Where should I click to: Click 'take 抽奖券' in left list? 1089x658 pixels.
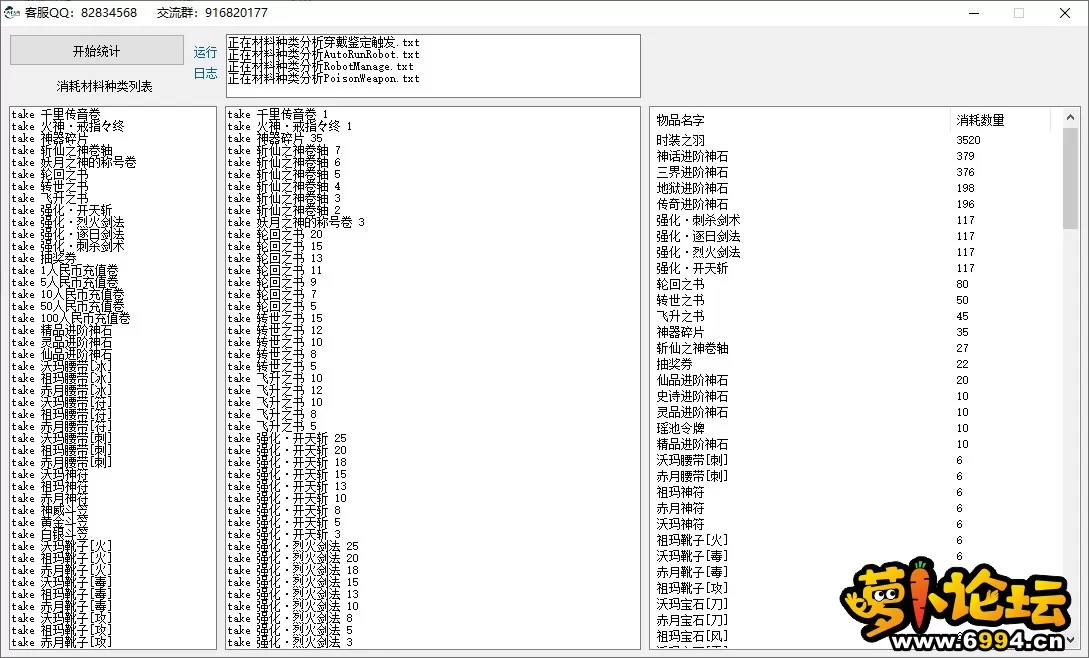click(44, 258)
